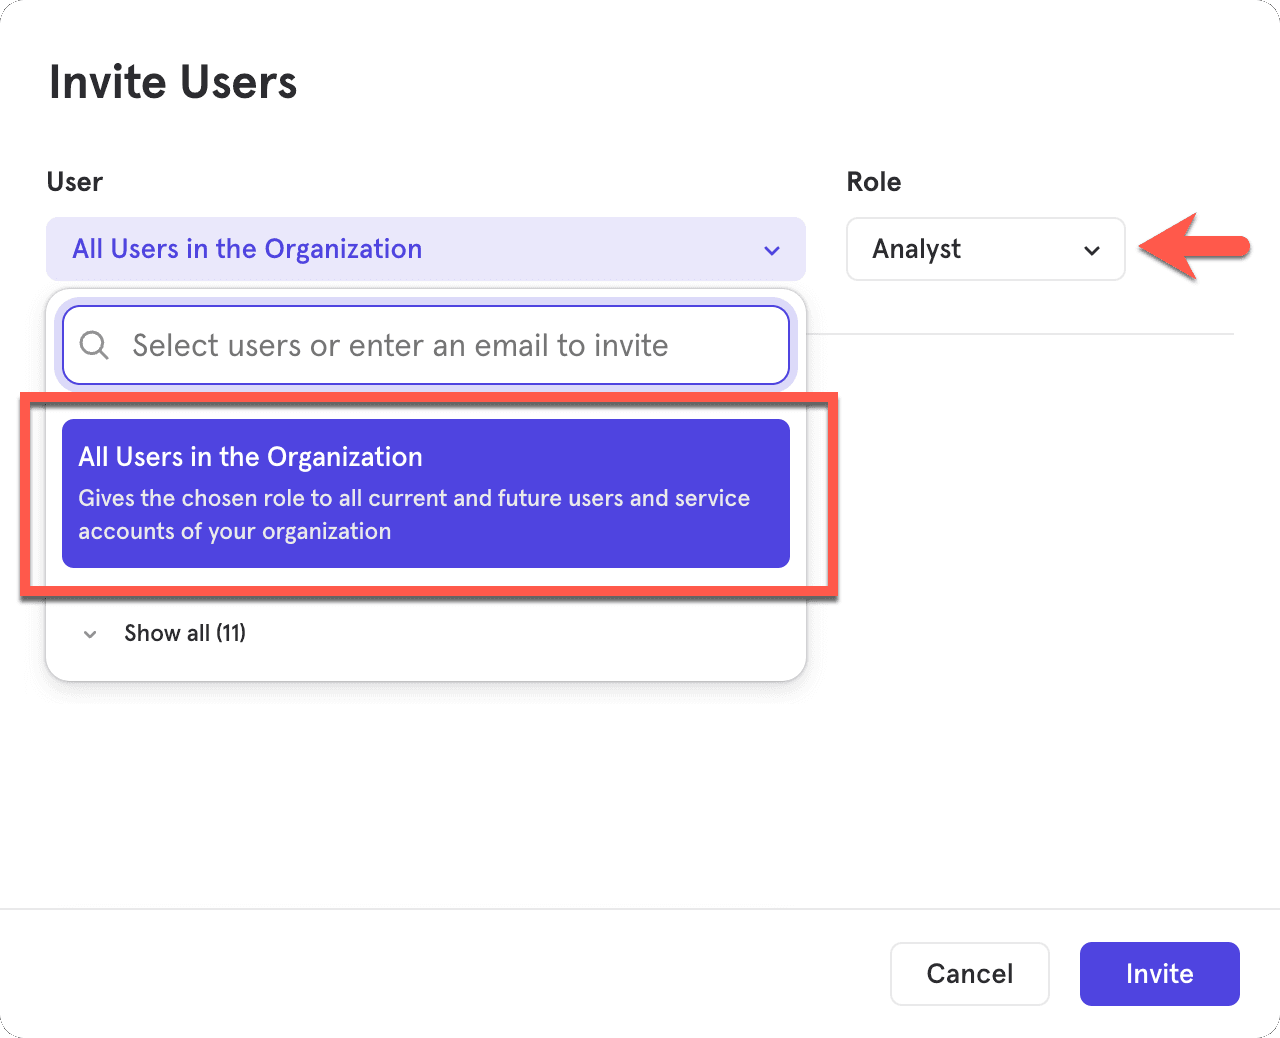Click the chevron in the User dropdown
This screenshot has height=1038, width=1280.
pos(771,250)
